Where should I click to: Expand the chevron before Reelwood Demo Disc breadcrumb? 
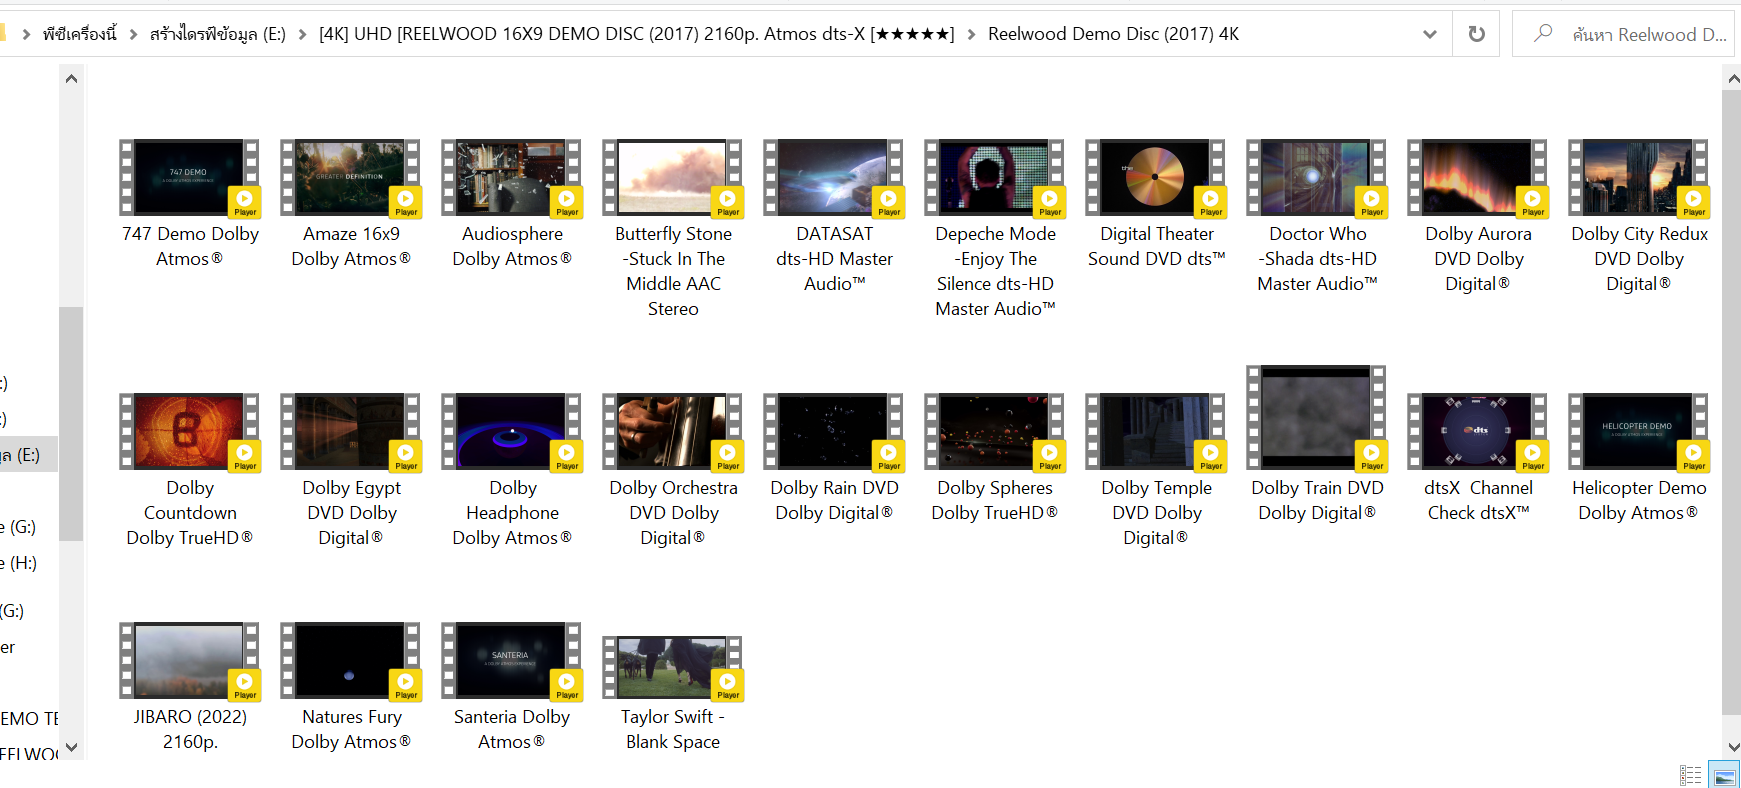(x=971, y=34)
